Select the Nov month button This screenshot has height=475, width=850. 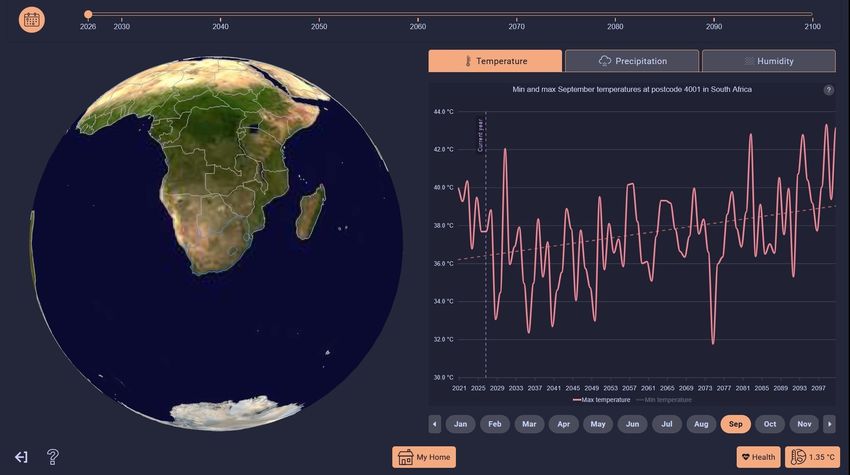(804, 424)
